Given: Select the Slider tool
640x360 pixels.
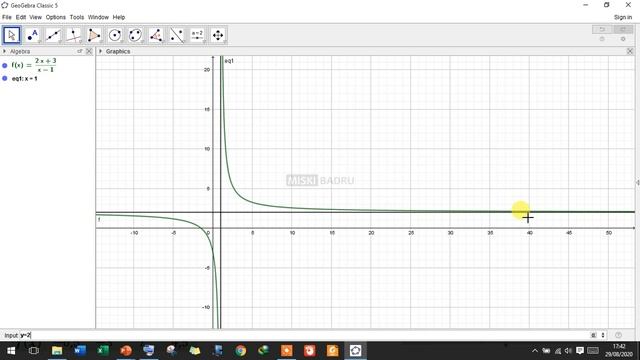Looking at the screenshot, I should pos(197,35).
